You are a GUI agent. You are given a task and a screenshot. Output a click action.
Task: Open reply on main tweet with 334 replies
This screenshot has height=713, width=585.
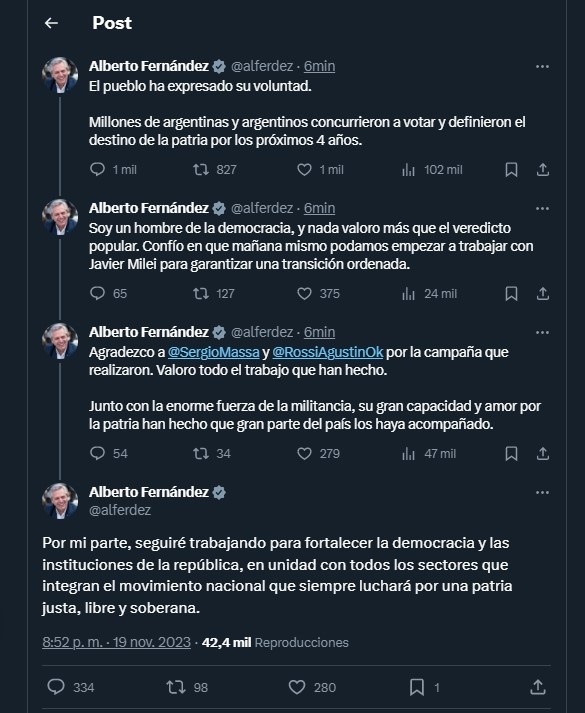[x=56, y=687]
